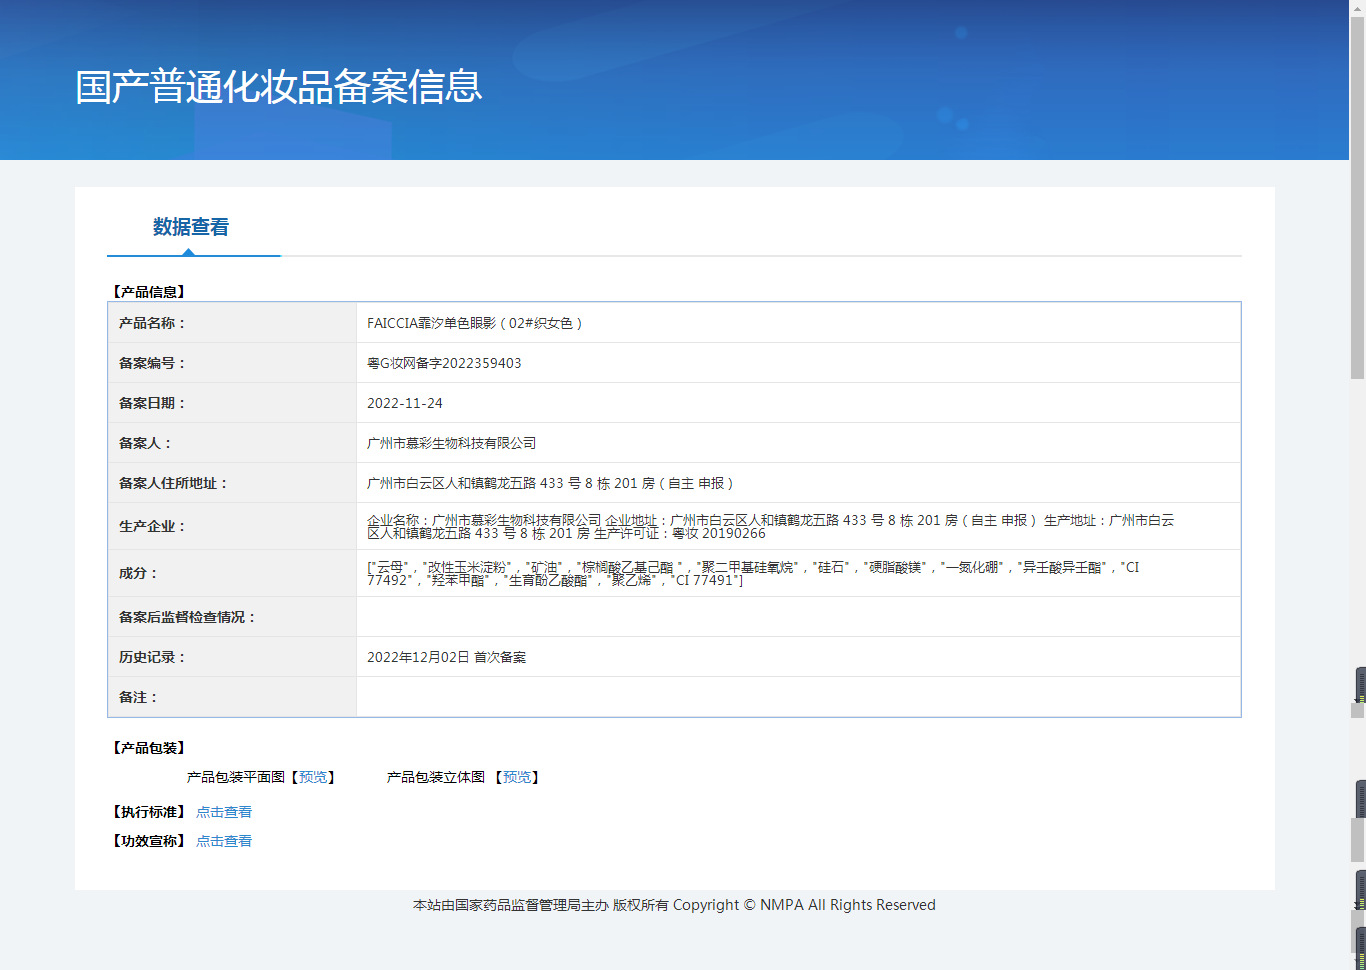This screenshot has width=1366, height=970.
Task: Click the 【产品包装】 section heading
Action: [x=149, y=748]
